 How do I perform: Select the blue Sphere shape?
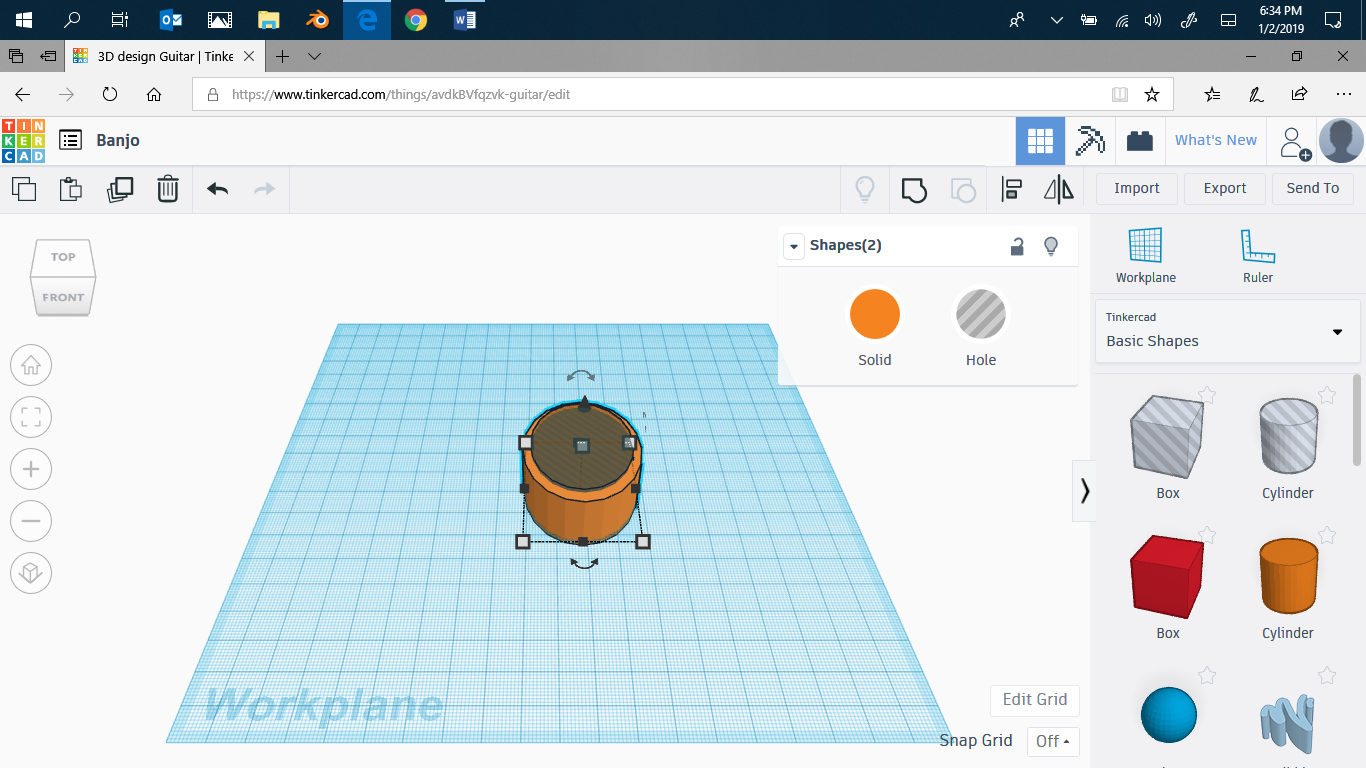click(1168, 715)
